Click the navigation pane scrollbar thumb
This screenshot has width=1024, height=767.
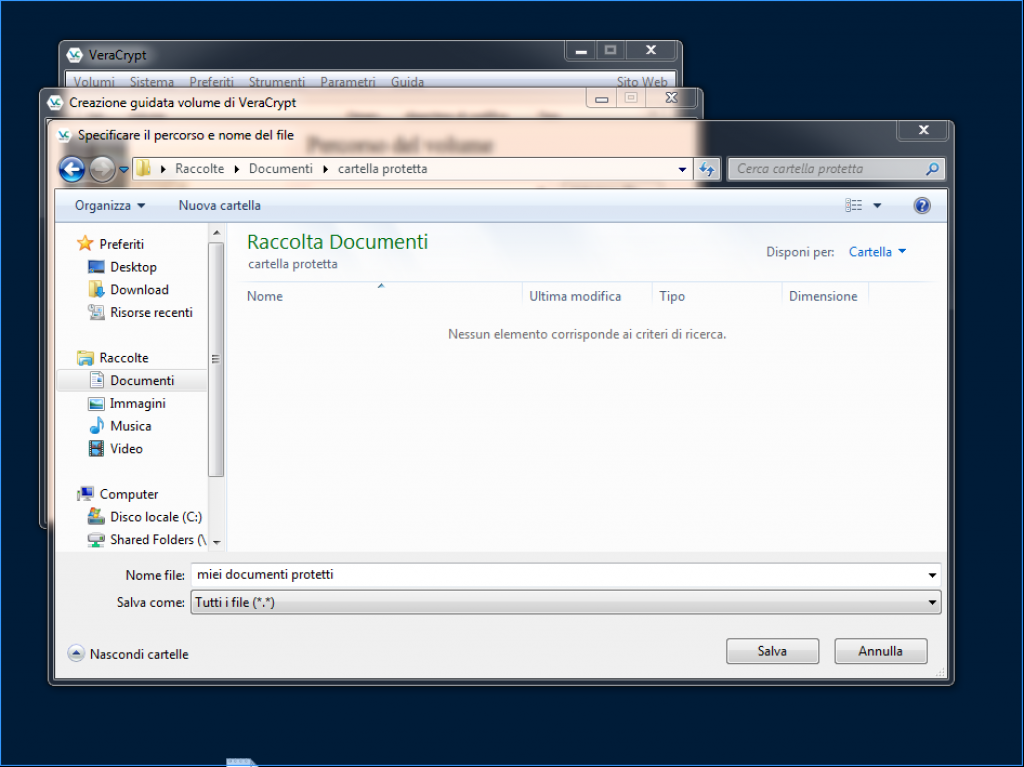point(216,359)
